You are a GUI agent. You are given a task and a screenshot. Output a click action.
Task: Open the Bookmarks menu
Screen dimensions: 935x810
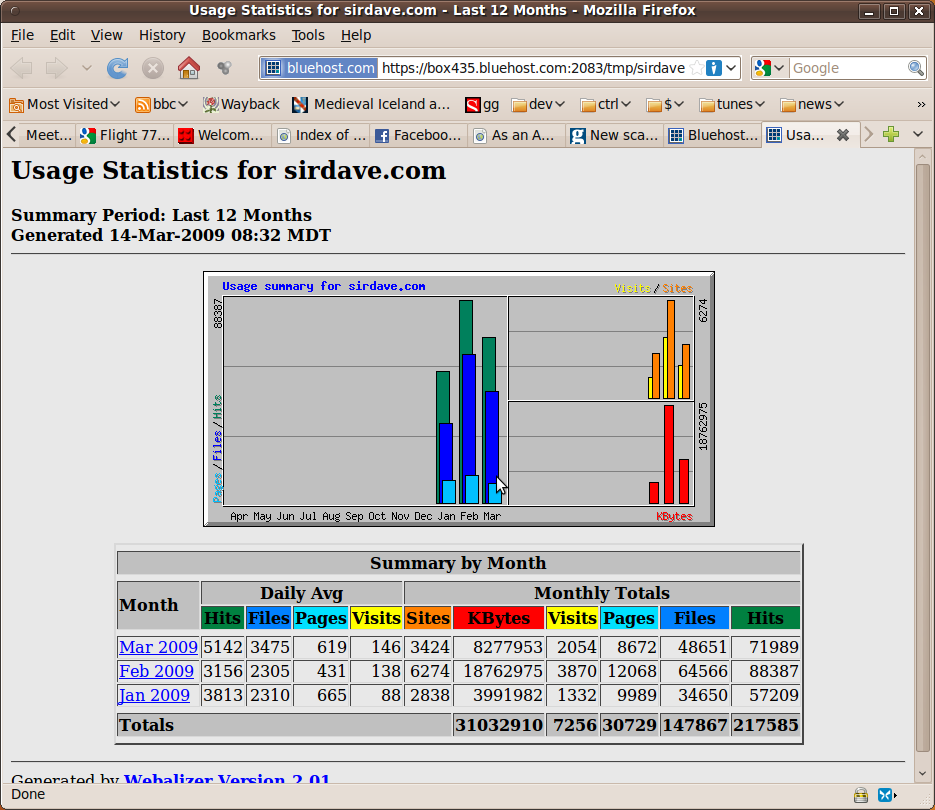pyautogui.click(x=238, y=35)
